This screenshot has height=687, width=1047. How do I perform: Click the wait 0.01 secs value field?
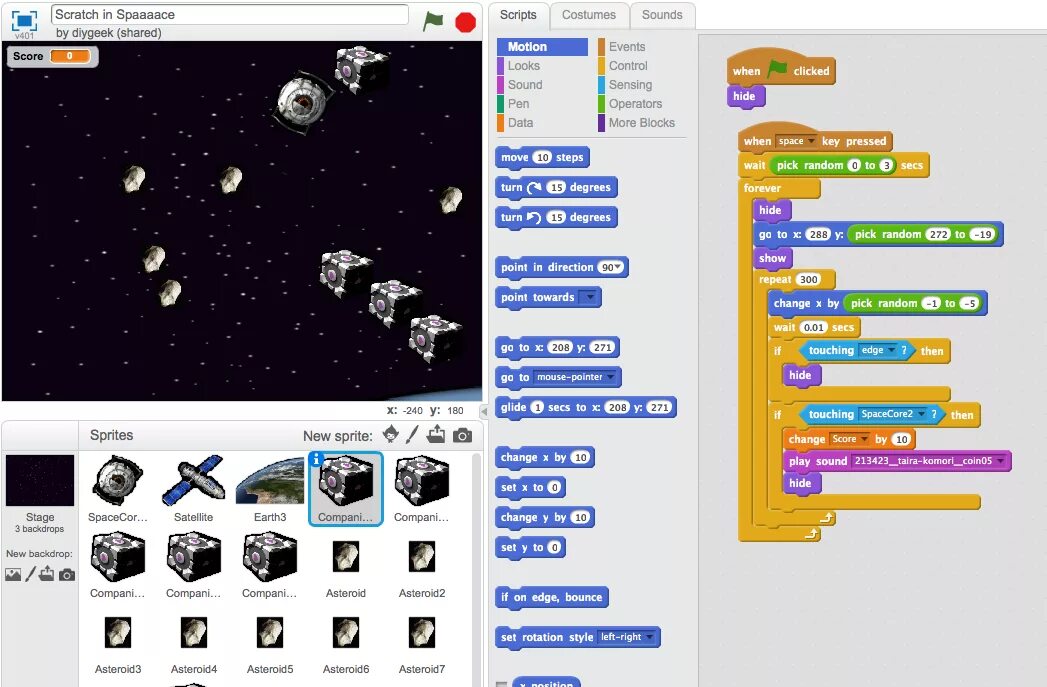[814, 327]
